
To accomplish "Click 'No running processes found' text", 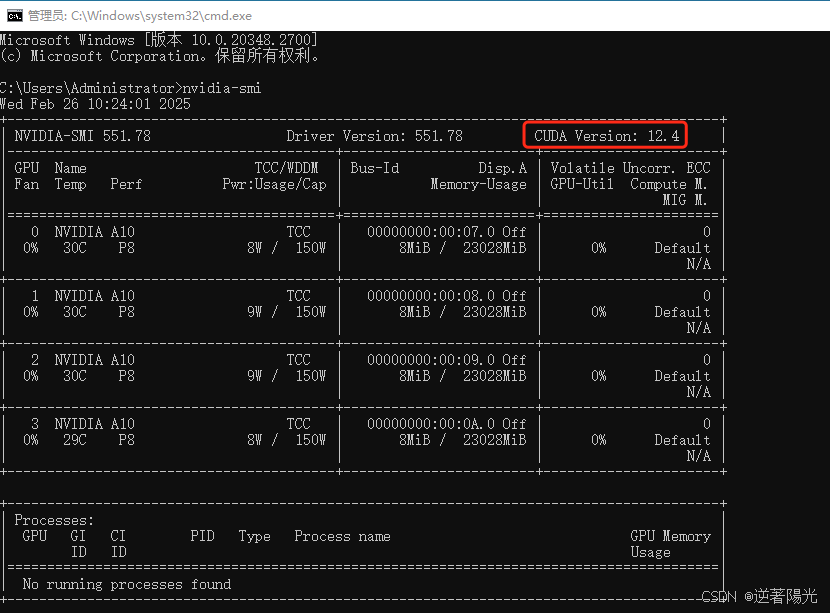I will pyautogui.click(x=127, y=584).
